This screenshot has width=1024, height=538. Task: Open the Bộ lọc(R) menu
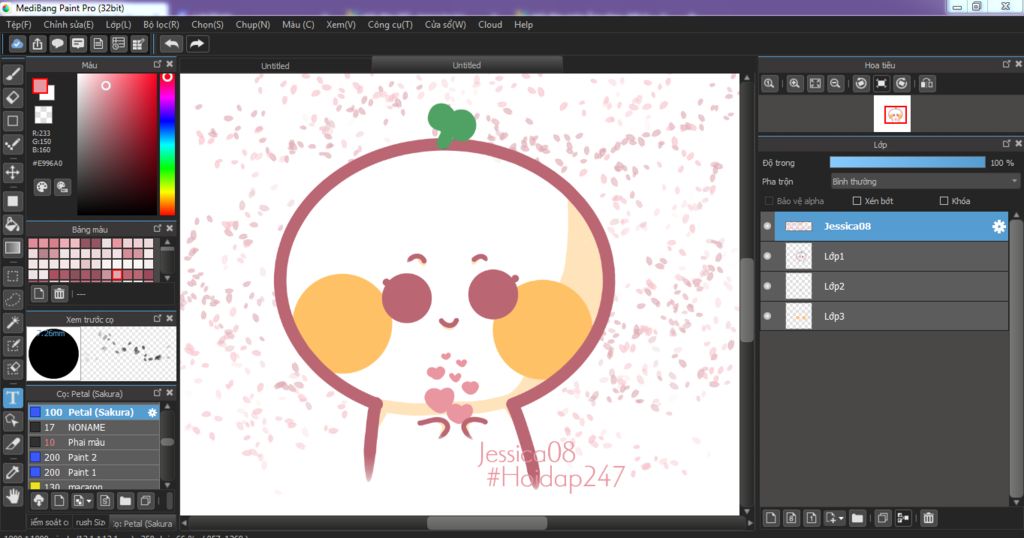coord(161,24)
